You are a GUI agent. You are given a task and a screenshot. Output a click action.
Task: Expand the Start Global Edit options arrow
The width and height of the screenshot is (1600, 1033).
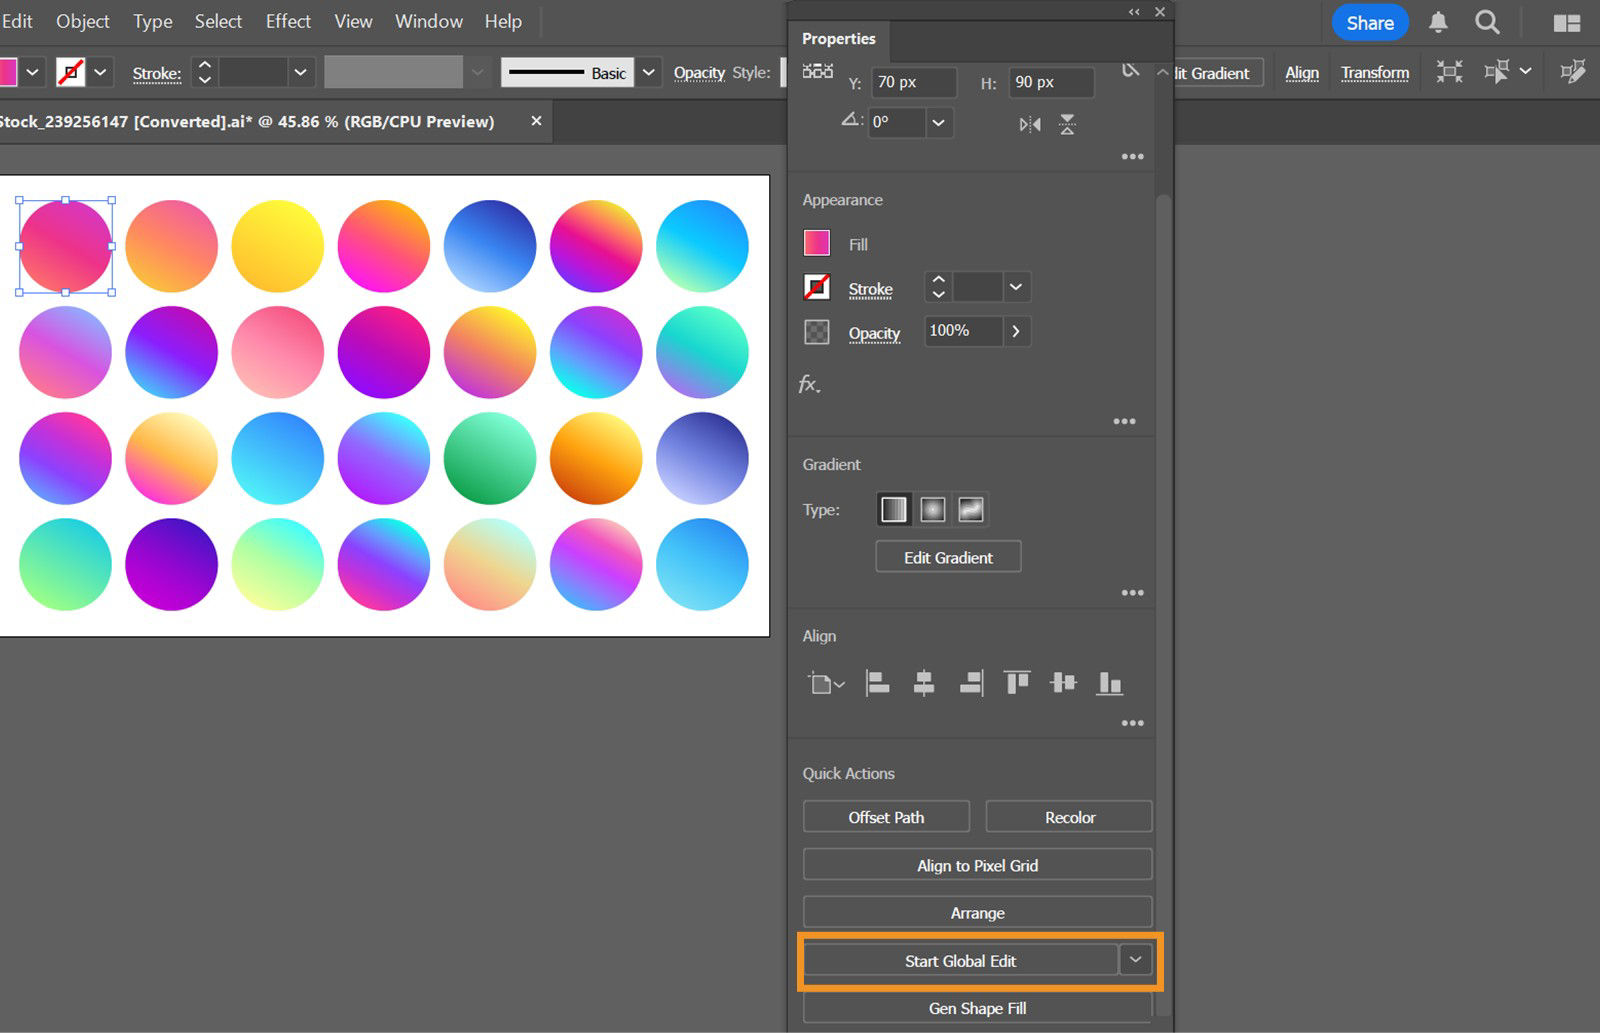[1135, 960]
